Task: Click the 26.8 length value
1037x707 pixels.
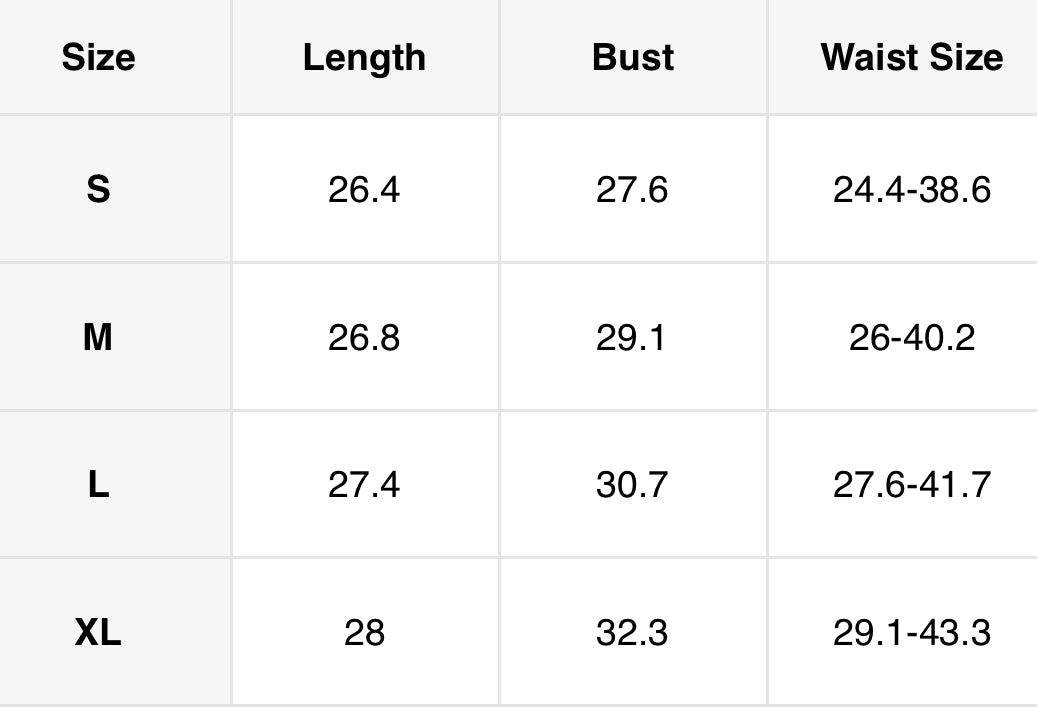Action: tap(364, 338)
